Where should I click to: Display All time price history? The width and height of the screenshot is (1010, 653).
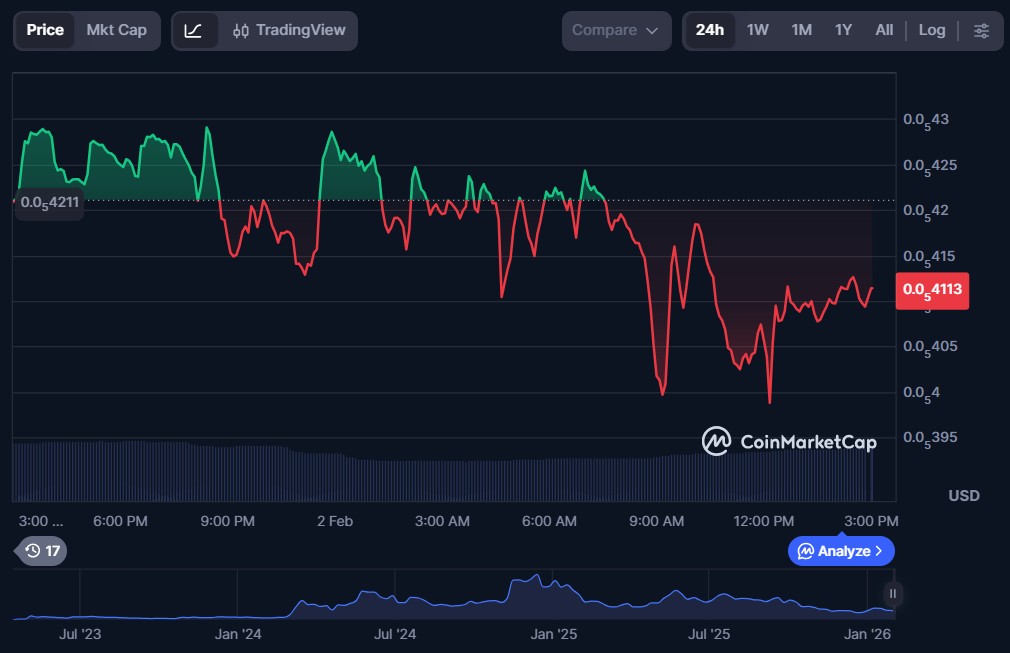(x=884, y=30)
